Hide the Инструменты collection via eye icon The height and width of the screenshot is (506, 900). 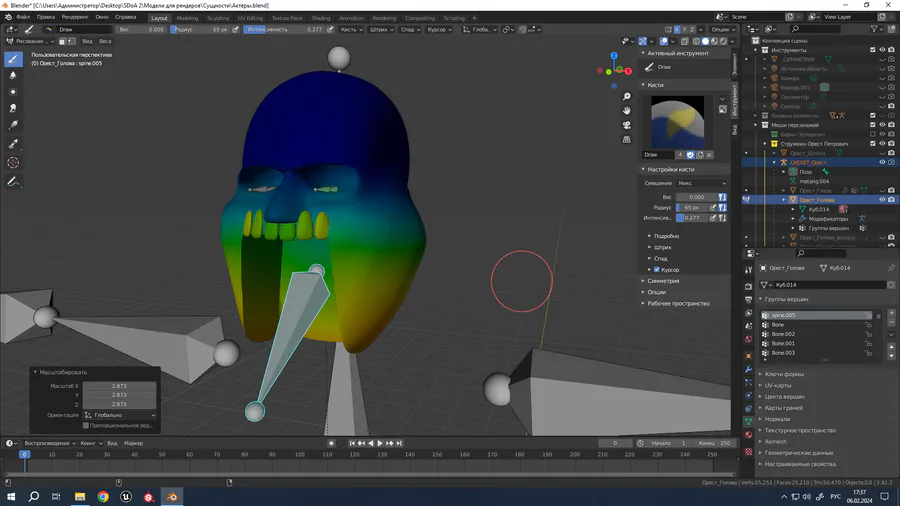(x=882, y=50)
